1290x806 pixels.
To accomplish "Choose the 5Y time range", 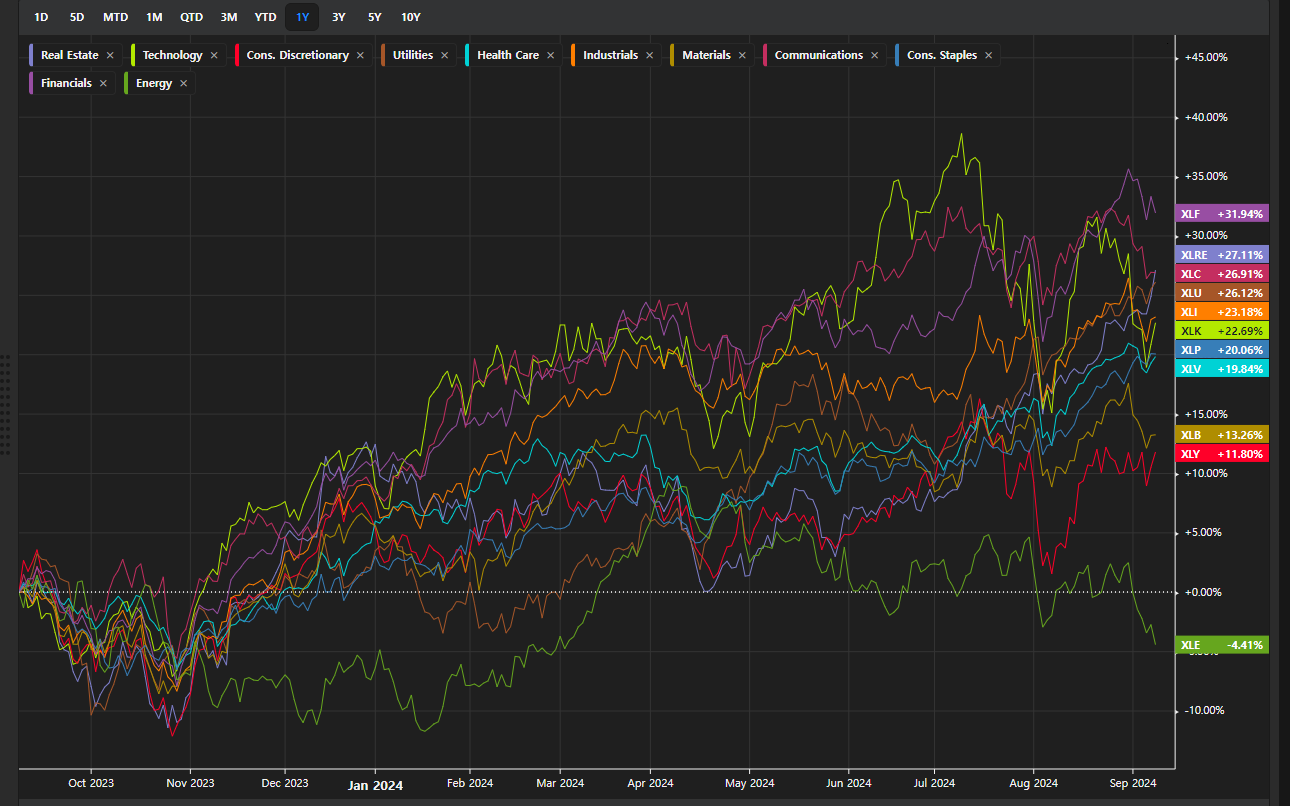I will (374, 17).
